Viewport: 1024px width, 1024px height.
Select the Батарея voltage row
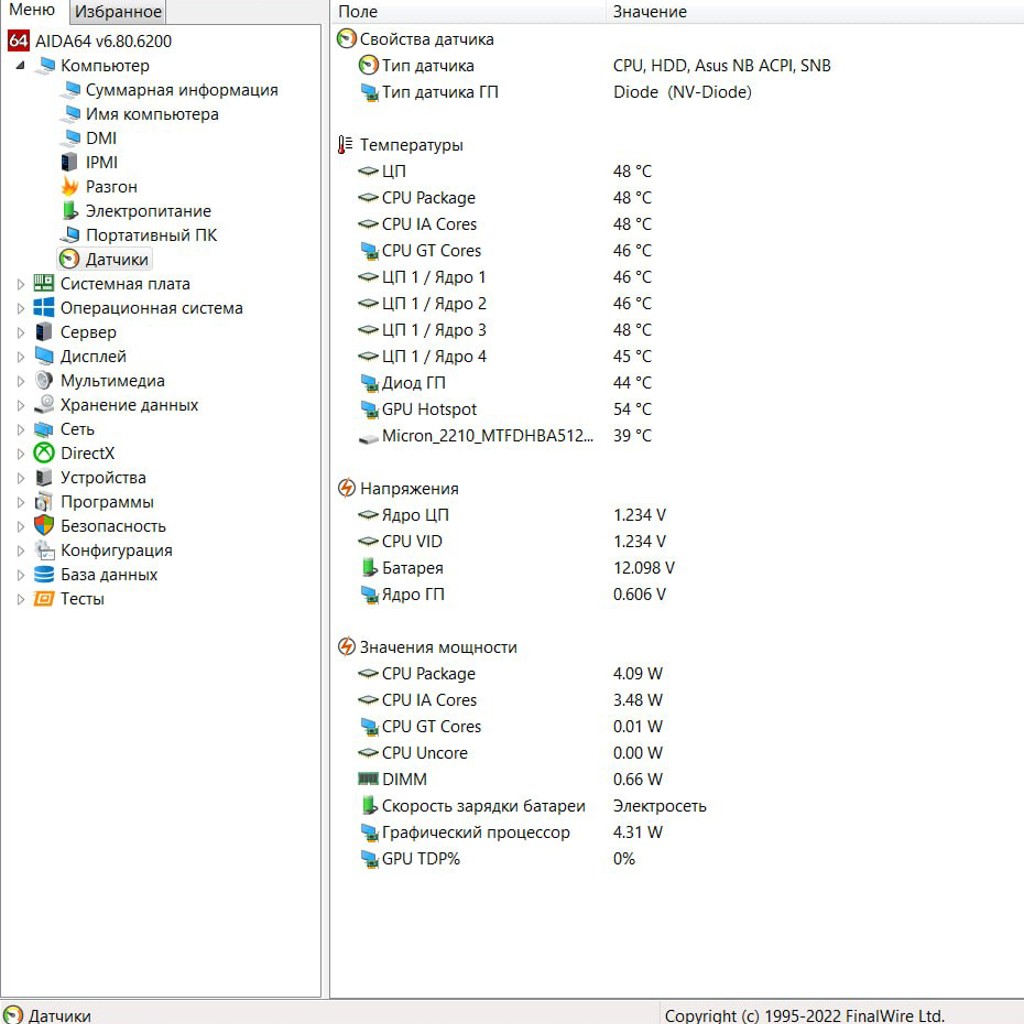click(x=677, y=568)
